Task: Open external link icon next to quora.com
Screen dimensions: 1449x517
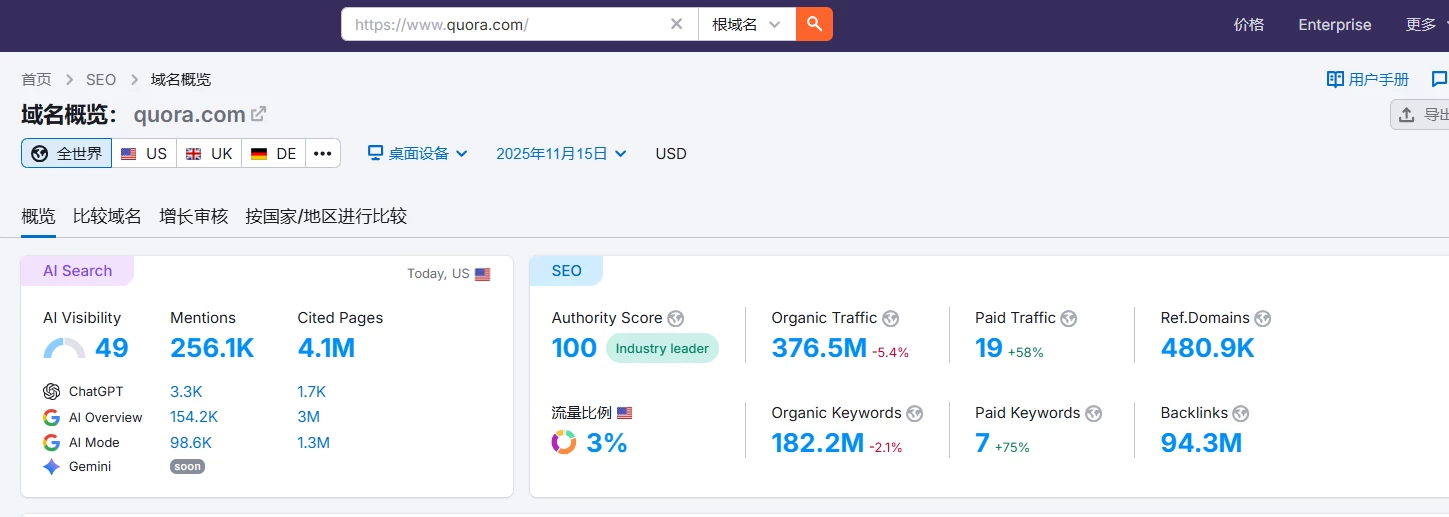Action: (258, 114)
